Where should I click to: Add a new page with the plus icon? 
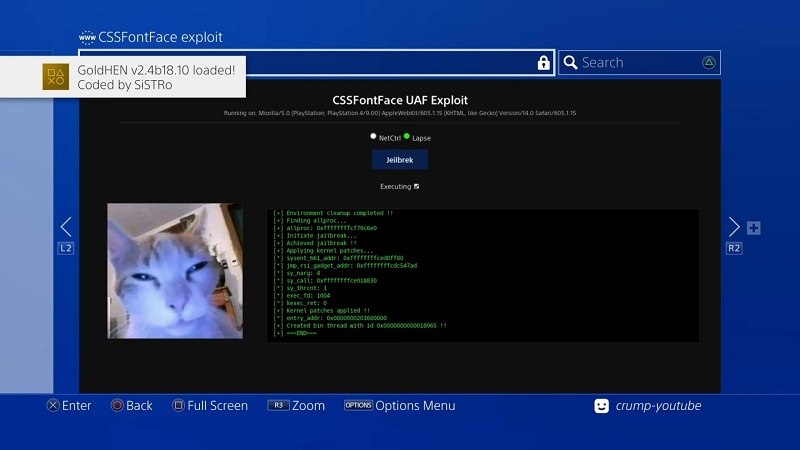click(x=754, y=228)
